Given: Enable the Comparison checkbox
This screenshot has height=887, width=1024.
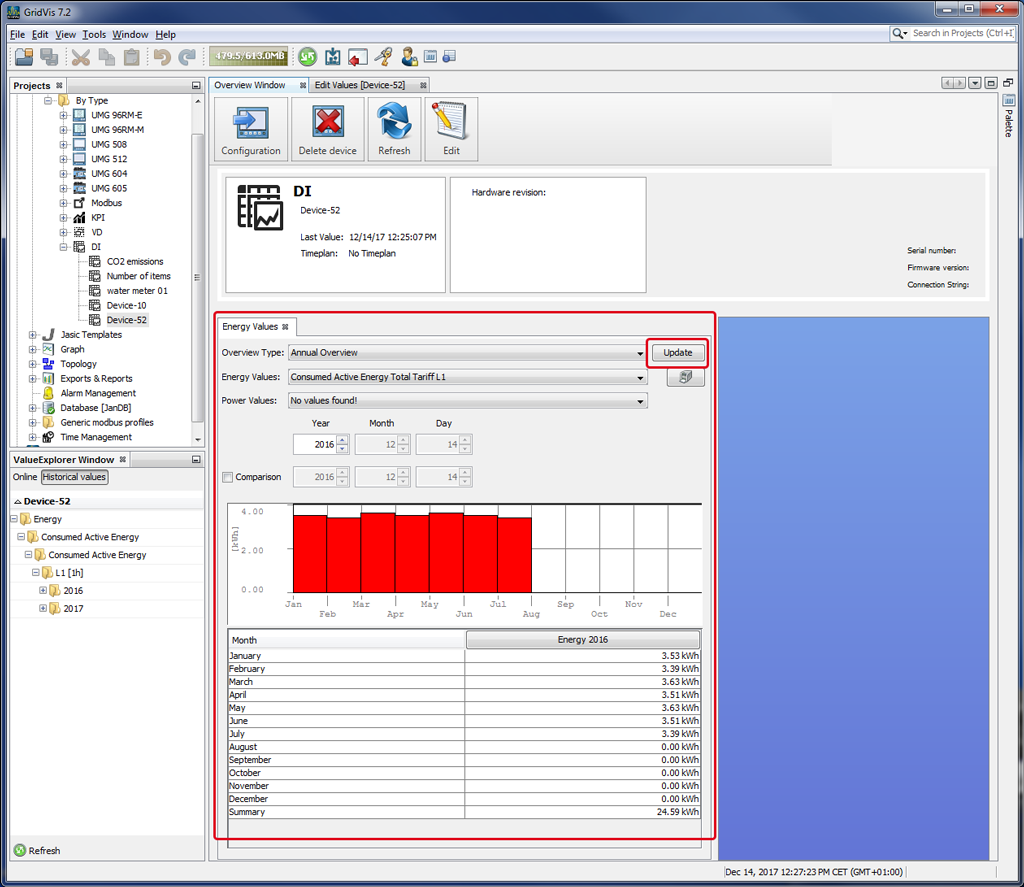Looking at the screenshot, I should tap(227, 476).
